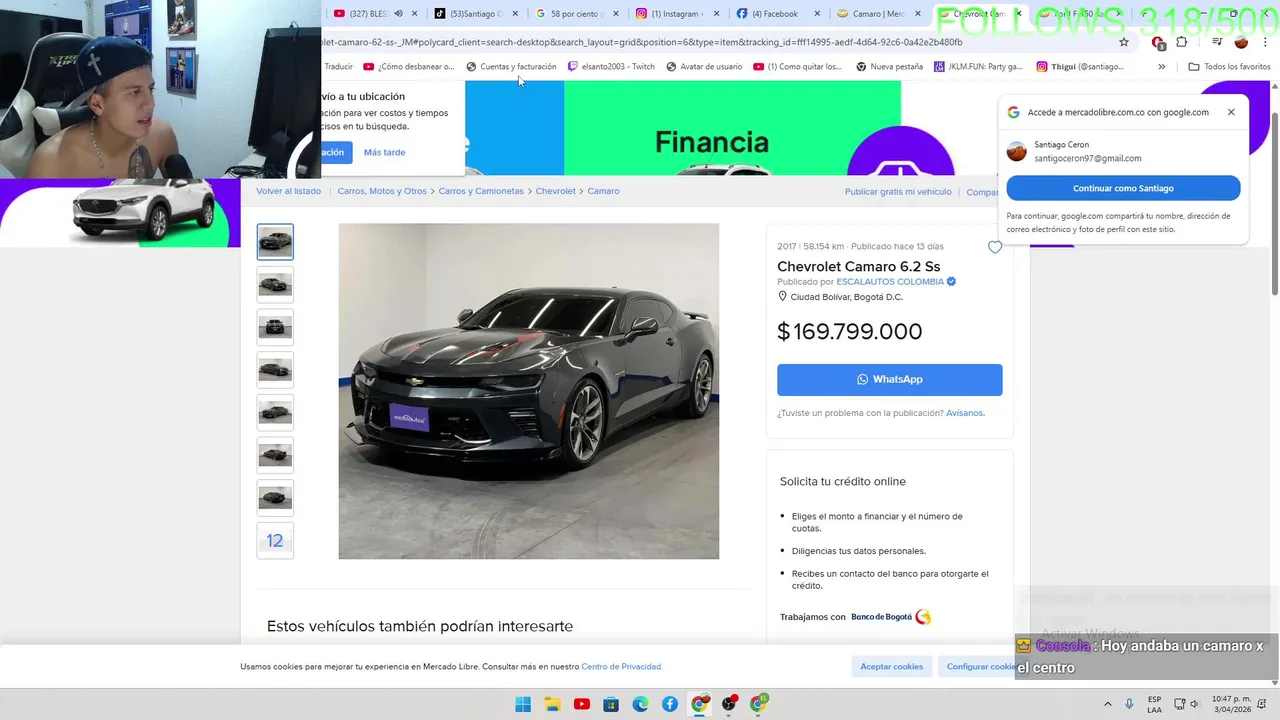Open ESP LAA language switcher
1280x720 pixels.
click(1154, 704)
